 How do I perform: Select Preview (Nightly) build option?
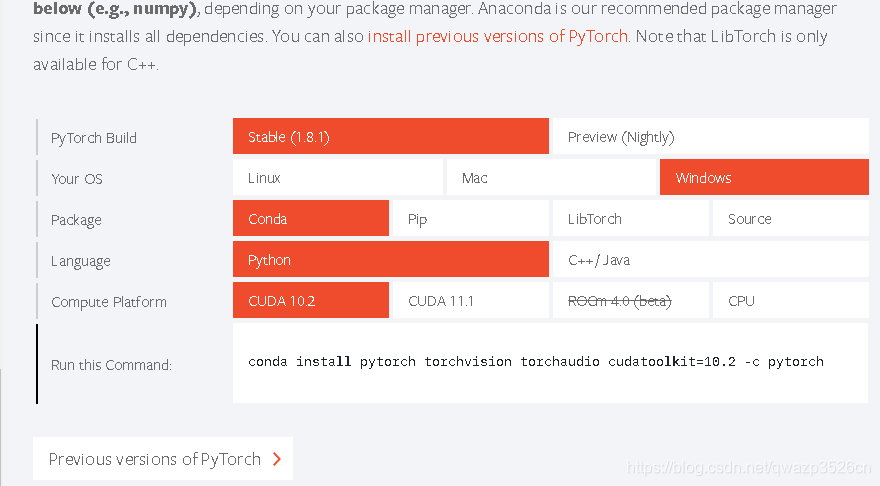click(x=711, y=136)
